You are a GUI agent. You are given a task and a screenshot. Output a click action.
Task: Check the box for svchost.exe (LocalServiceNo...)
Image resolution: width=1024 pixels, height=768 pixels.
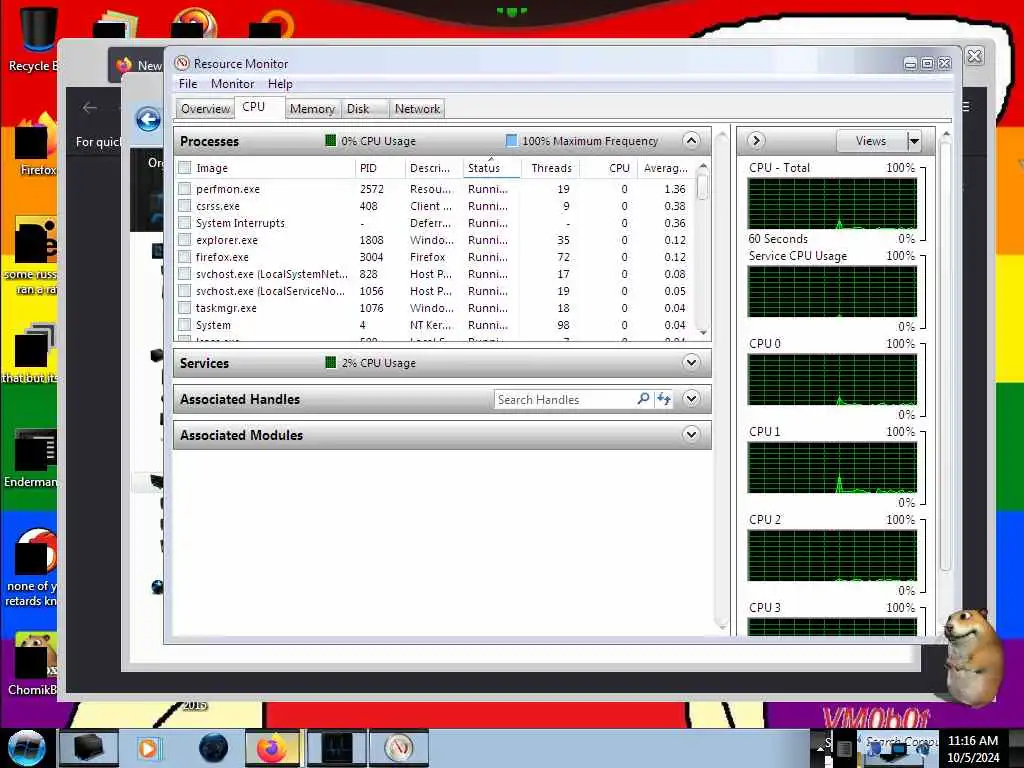[x=185, y=291]
